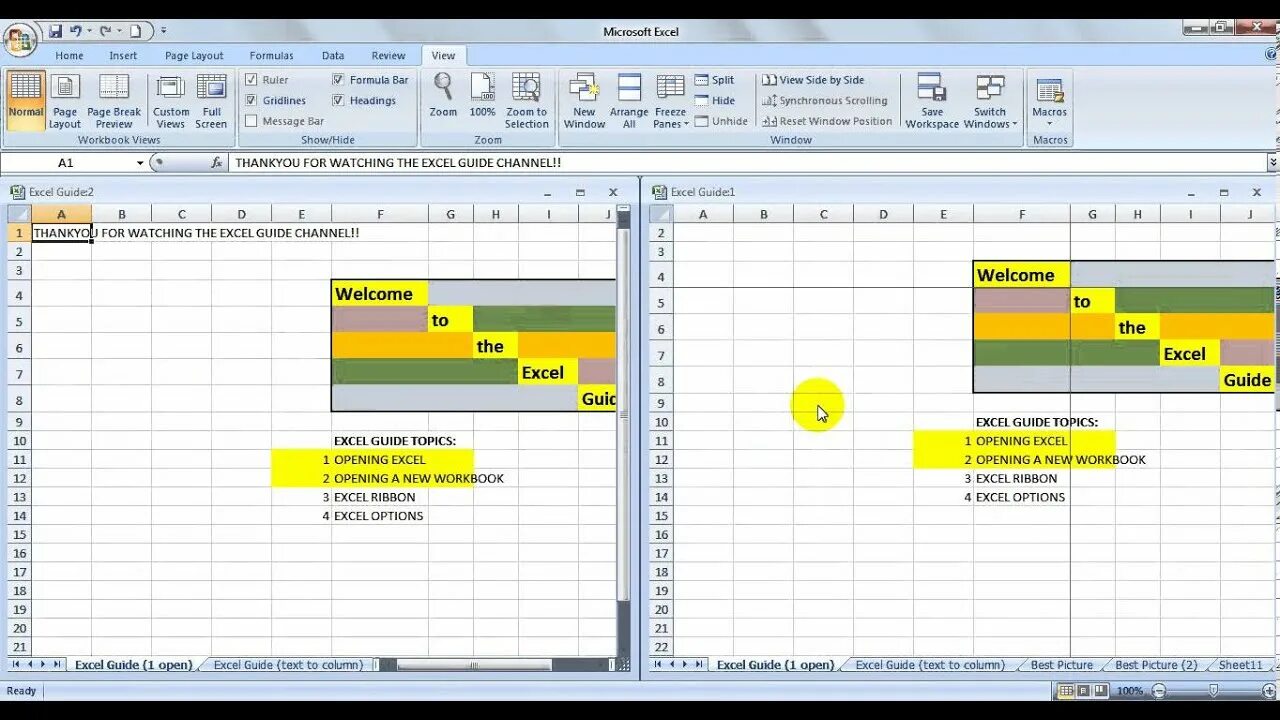Toggle Synchronous Scrolling

(x=825, y=100)
